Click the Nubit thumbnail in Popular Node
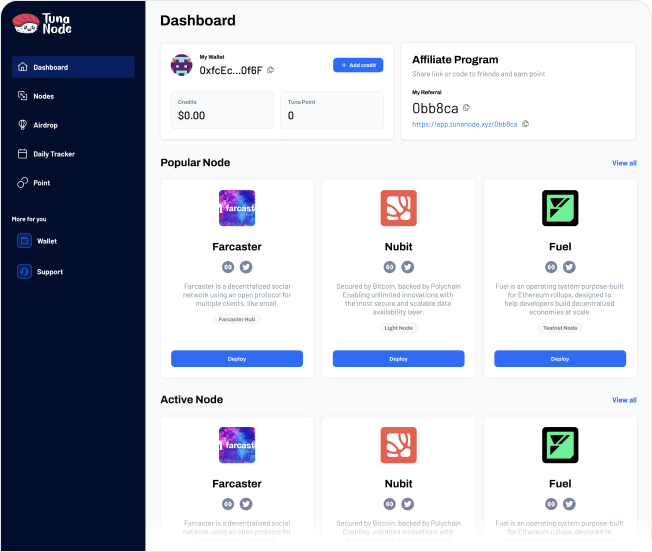The width and height of the screenshot is (652, 552). pyautogui.click(x=398, y=208)
